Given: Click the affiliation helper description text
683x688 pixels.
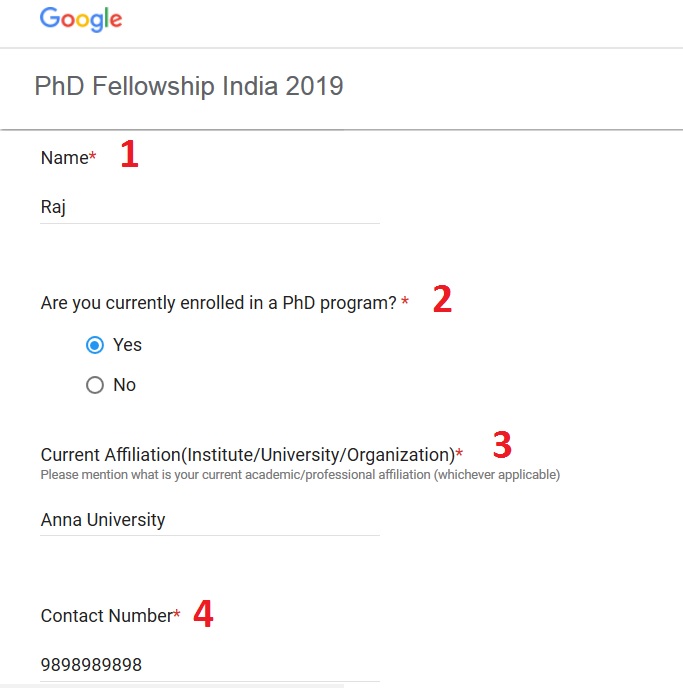Looking at the screenshot, I should (x=300, y=475).
